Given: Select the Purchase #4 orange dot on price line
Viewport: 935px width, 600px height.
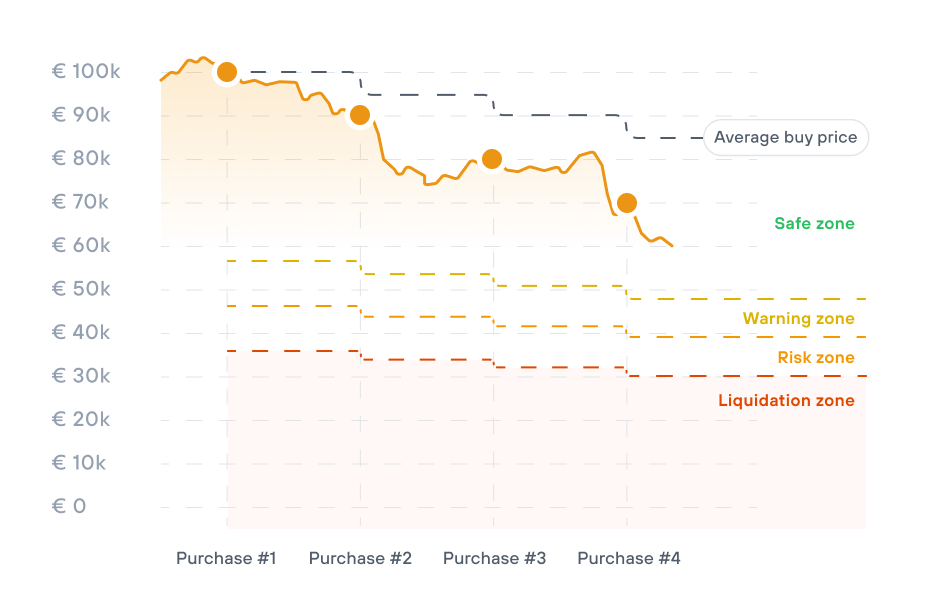Looking at the screenshot, I should point(627,203).
